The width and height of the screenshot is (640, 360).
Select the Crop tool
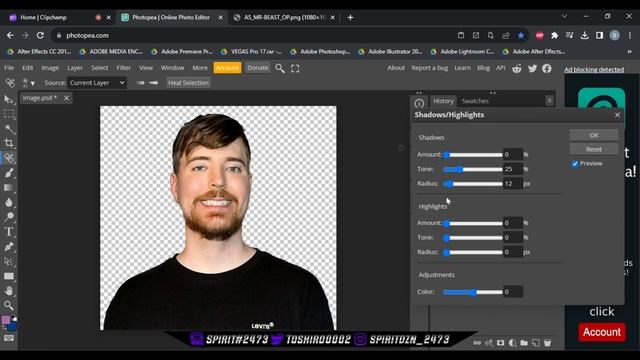pos(9,143)
